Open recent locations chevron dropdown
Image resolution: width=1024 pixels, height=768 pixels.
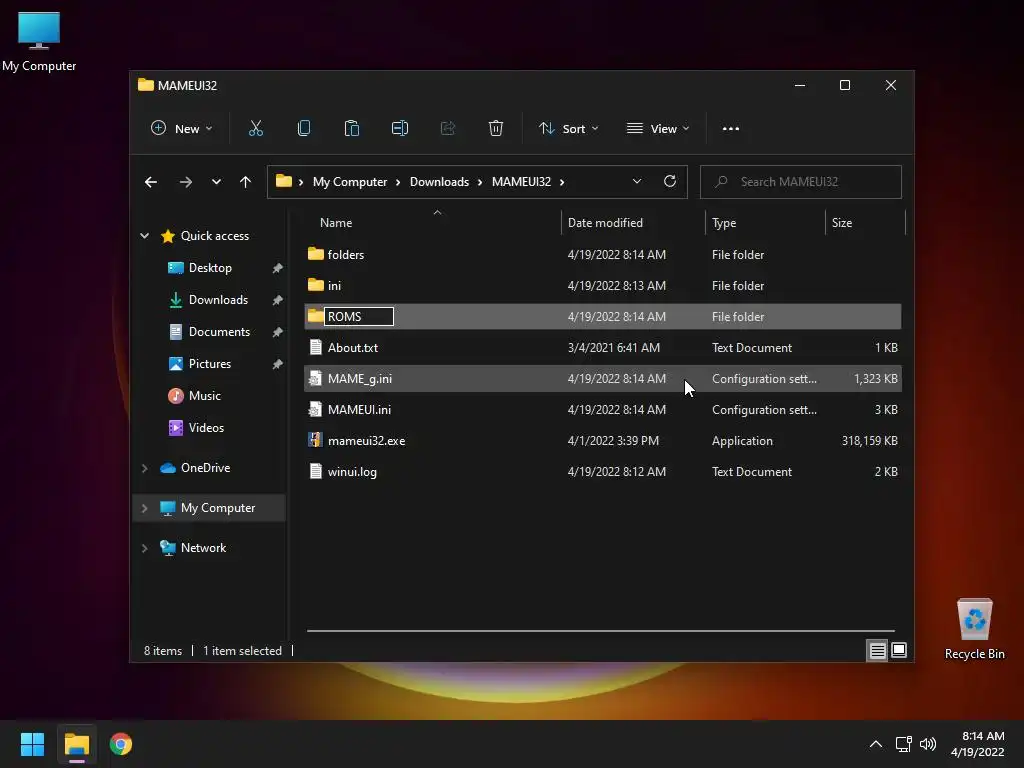[x=216, y=182]
